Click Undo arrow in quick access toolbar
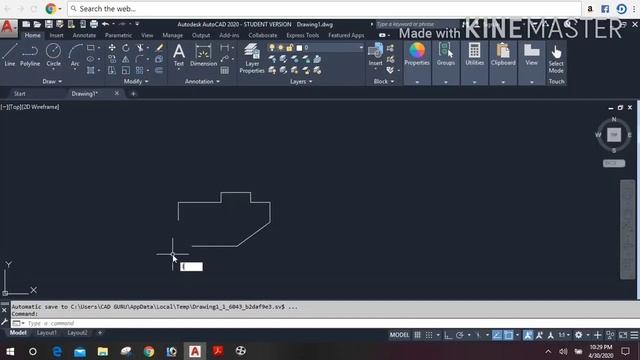 coord(106,24)
